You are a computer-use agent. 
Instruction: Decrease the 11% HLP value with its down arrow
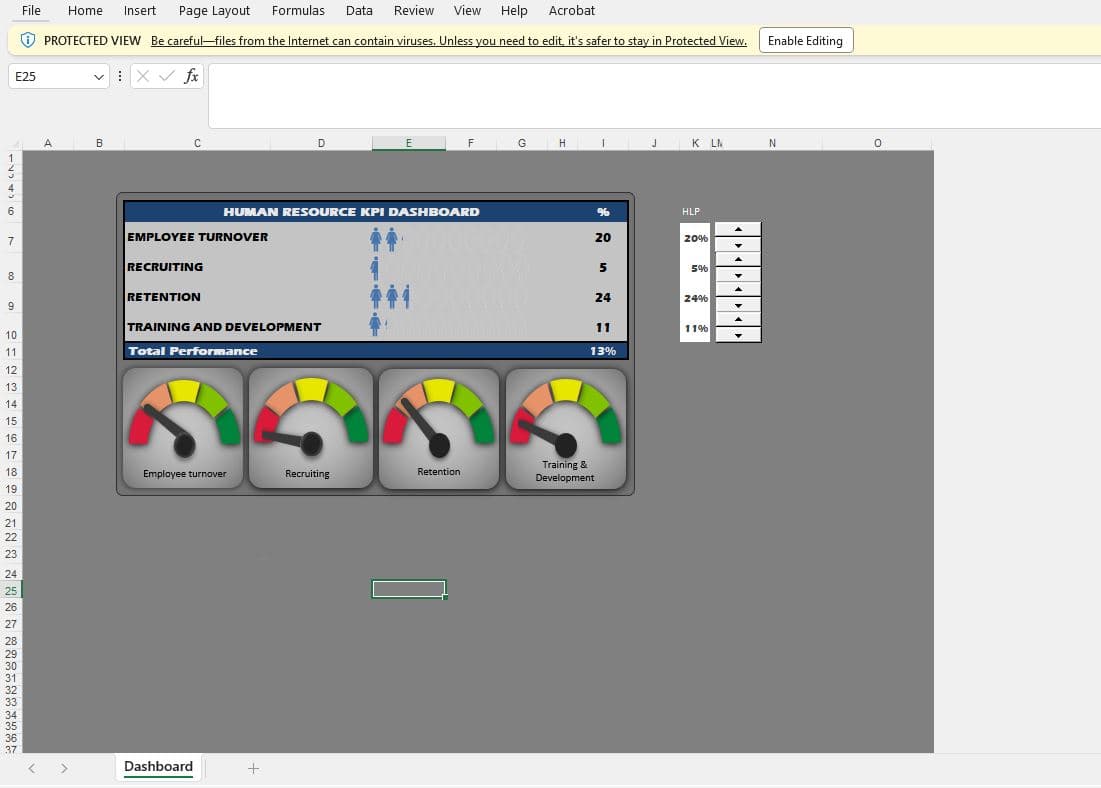[x=738, y=336]
